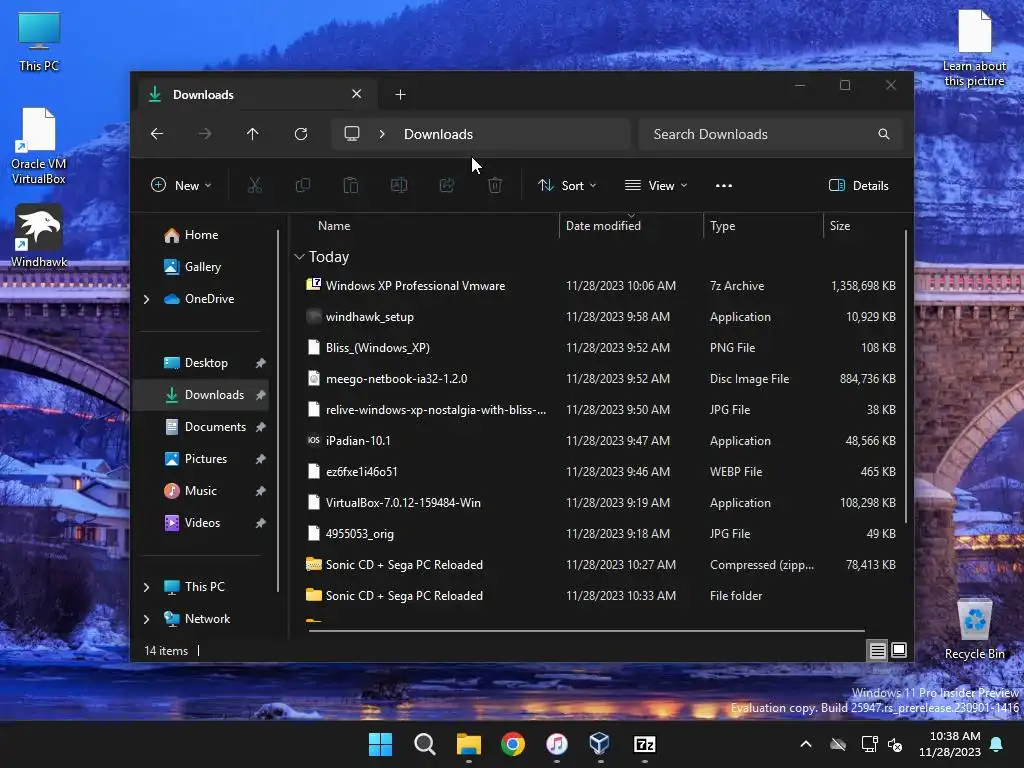This screenshot has height=768, width=1024.
Task: Collapse the Today group
Action: [299, 257]
